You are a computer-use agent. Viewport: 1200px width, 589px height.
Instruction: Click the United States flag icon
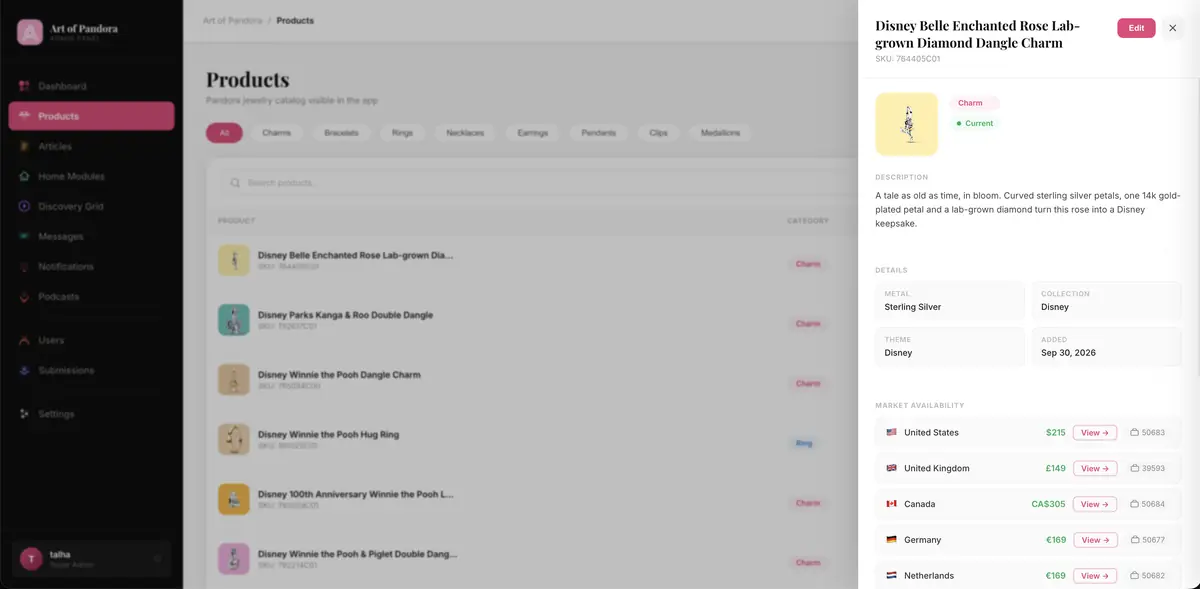pyautogui.click(x=891, y=433)
